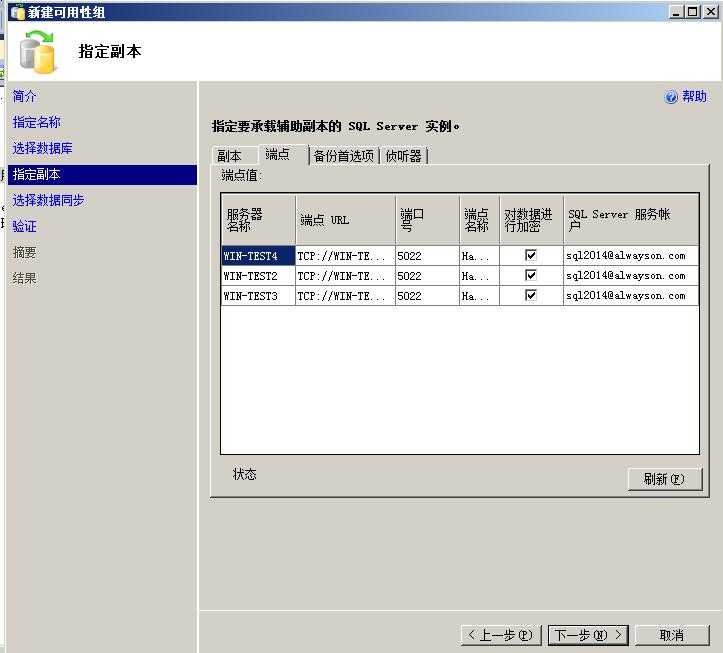Screen dimensions: 723x653
Task: Click the endpoint URL cell for WIN-TEST3
Action: 345,296
